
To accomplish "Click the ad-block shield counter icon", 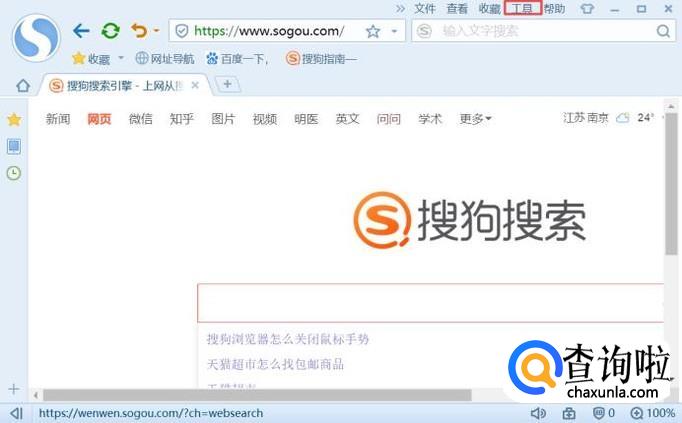I will [x=604, y=413].
